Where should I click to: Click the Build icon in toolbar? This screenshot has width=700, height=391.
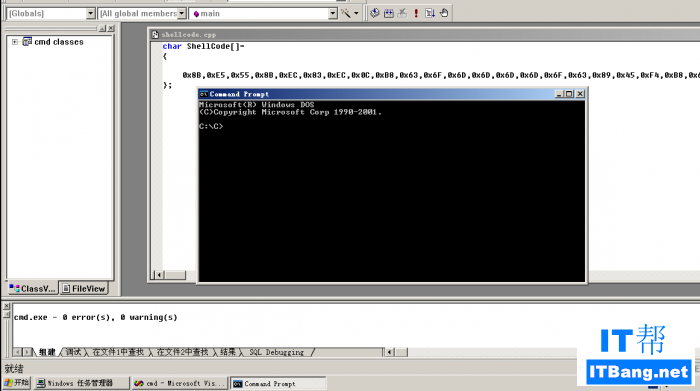pyautogui.click(x=389, y=13)
